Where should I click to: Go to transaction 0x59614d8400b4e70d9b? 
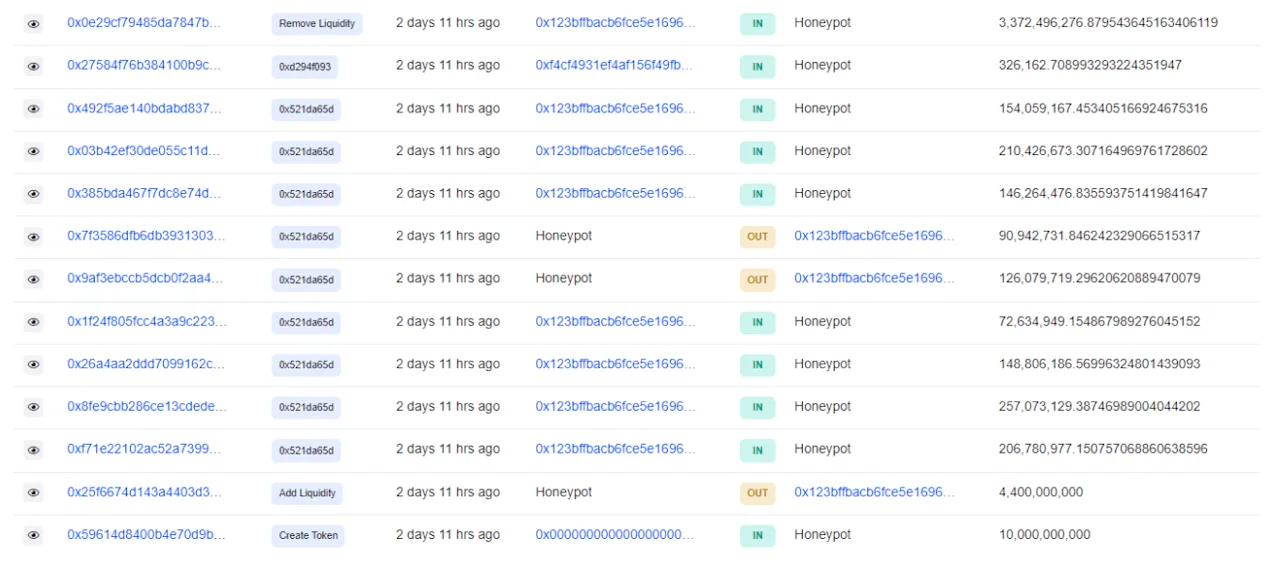tap(146, 535)
